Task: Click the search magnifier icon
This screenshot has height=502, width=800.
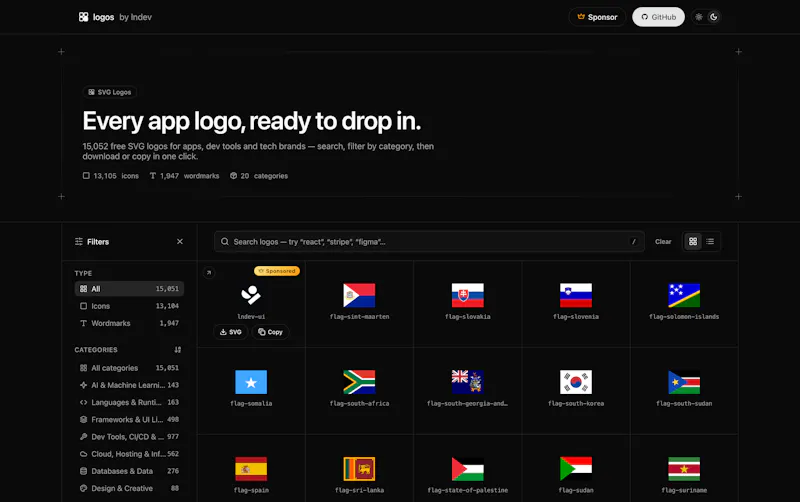Action: 224,241
